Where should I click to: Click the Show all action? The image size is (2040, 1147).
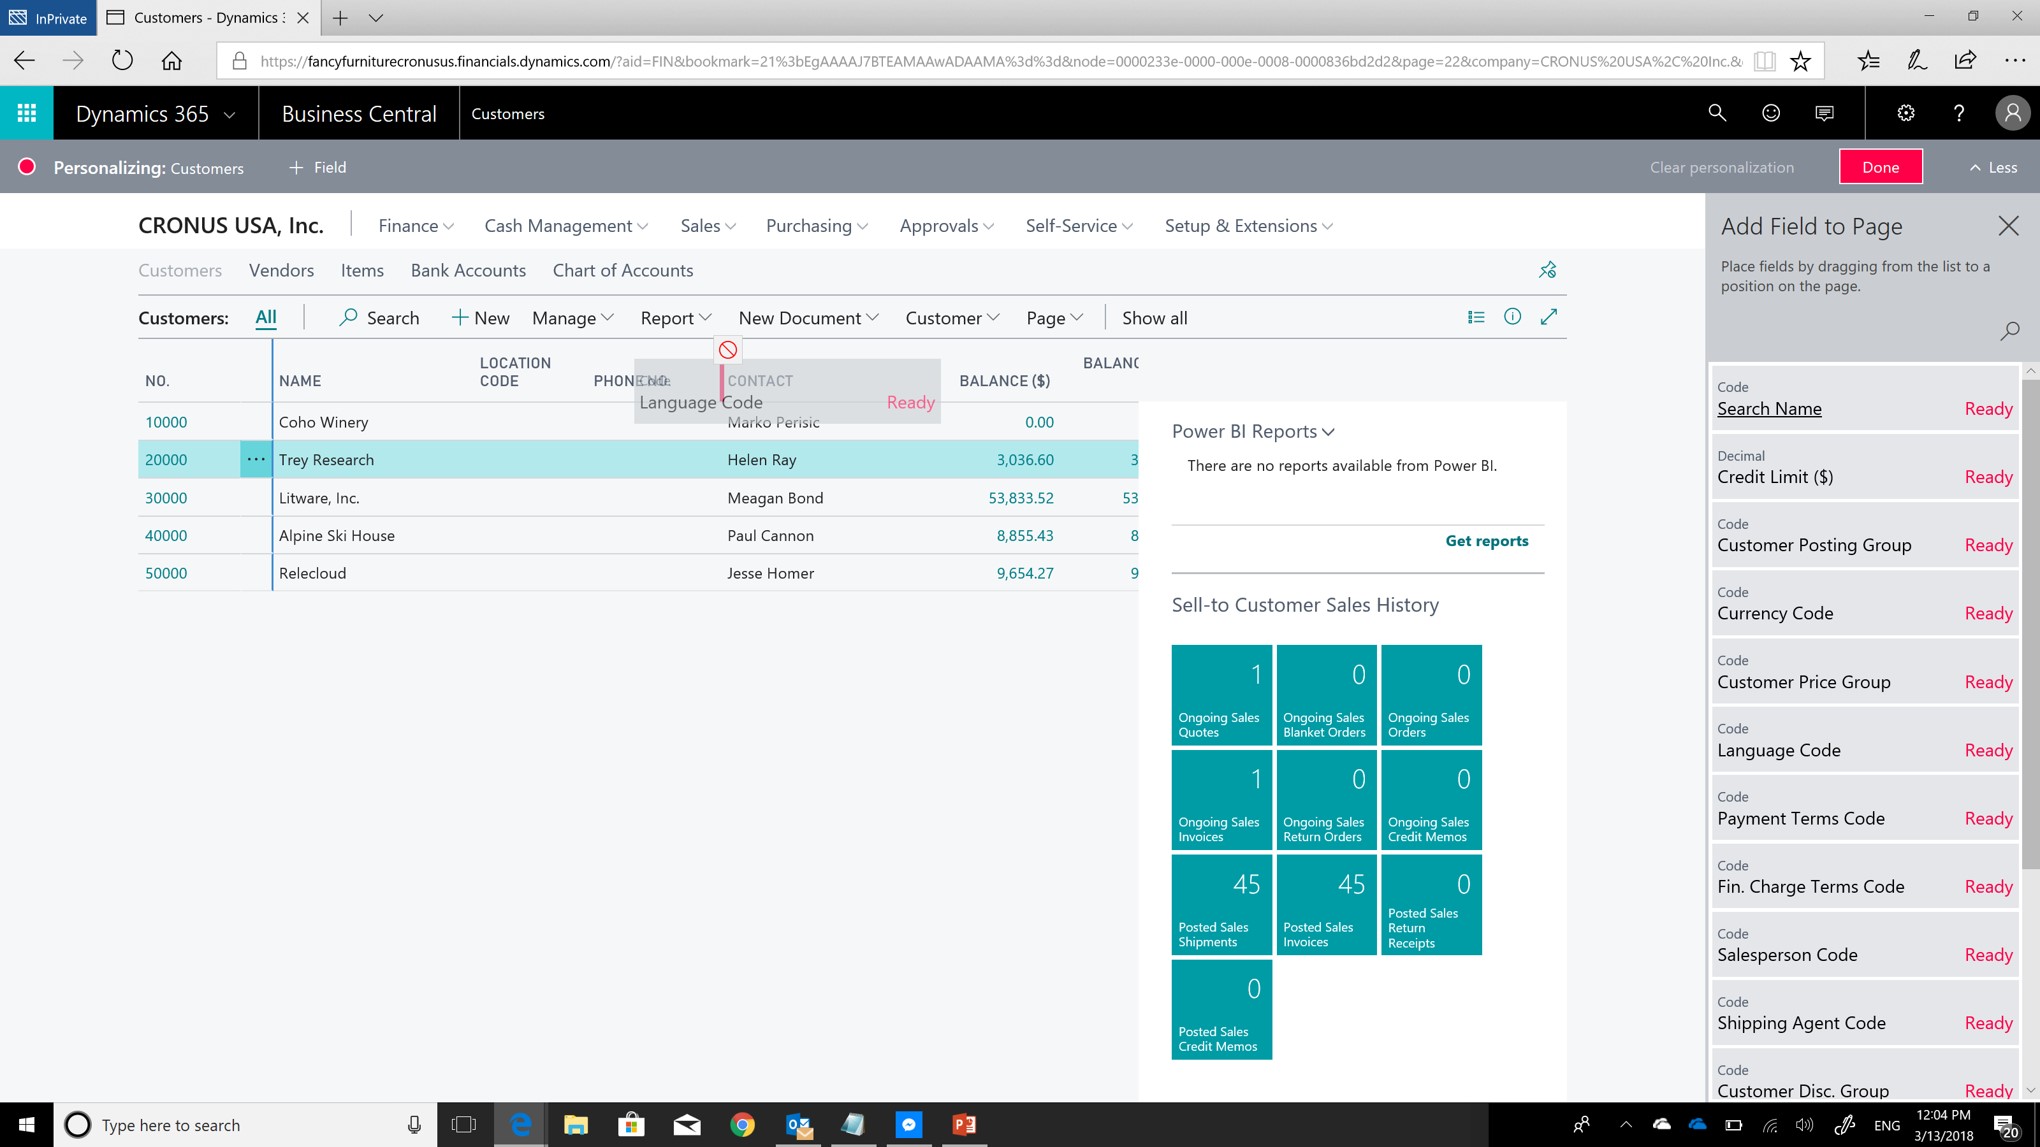(x=1155, y=318)
